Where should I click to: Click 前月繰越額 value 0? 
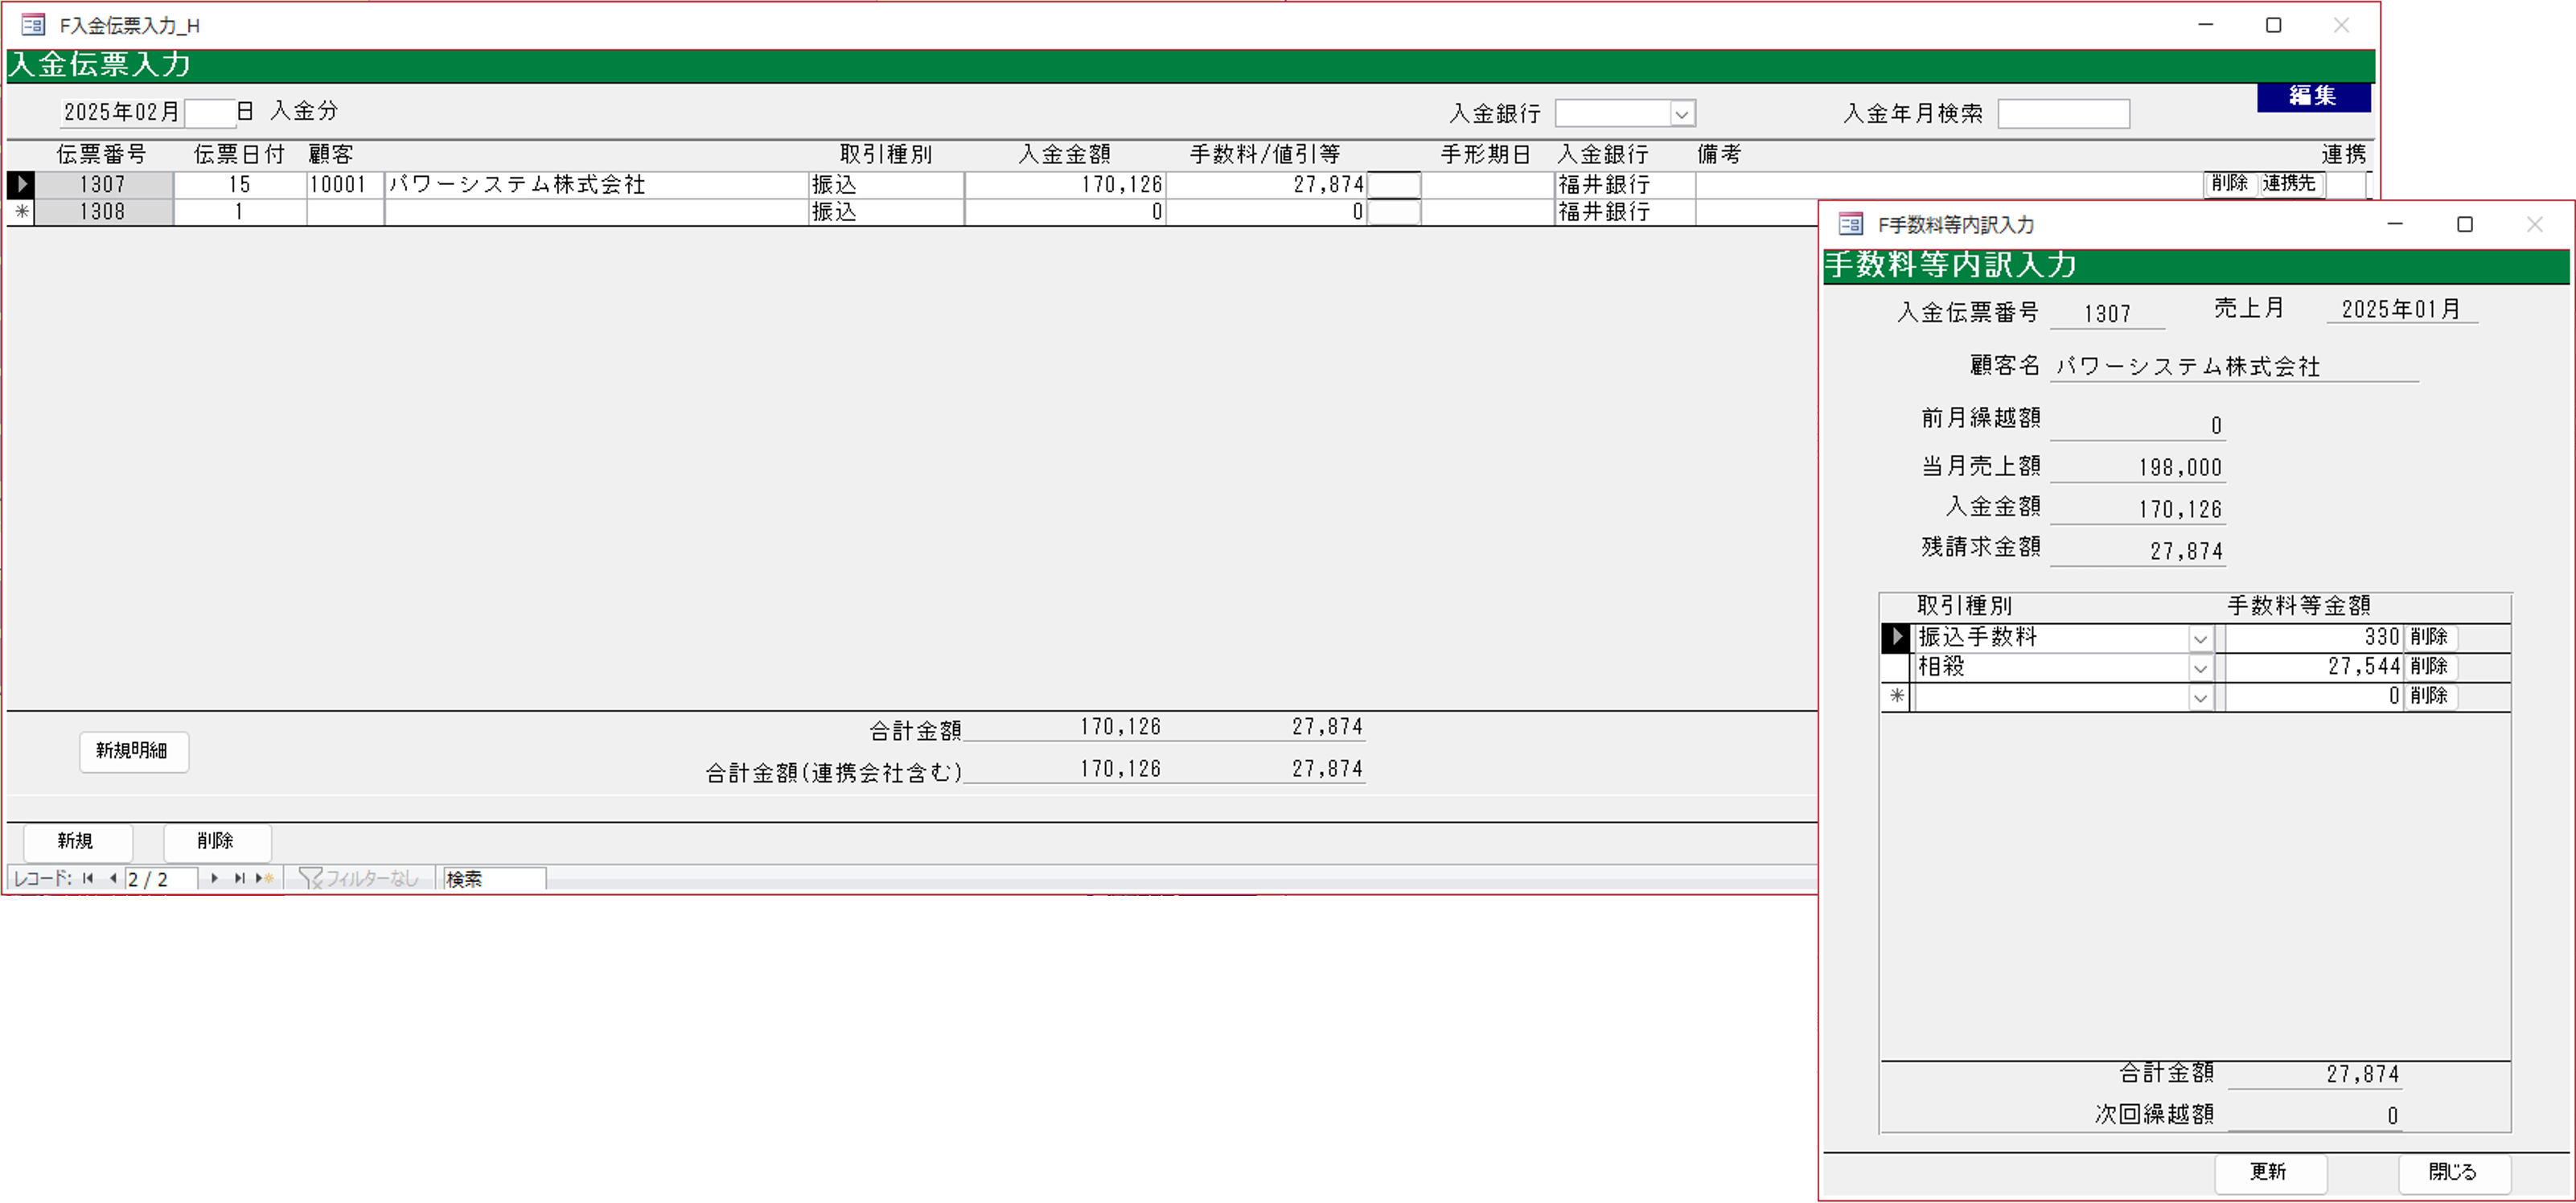(2138, 426)
